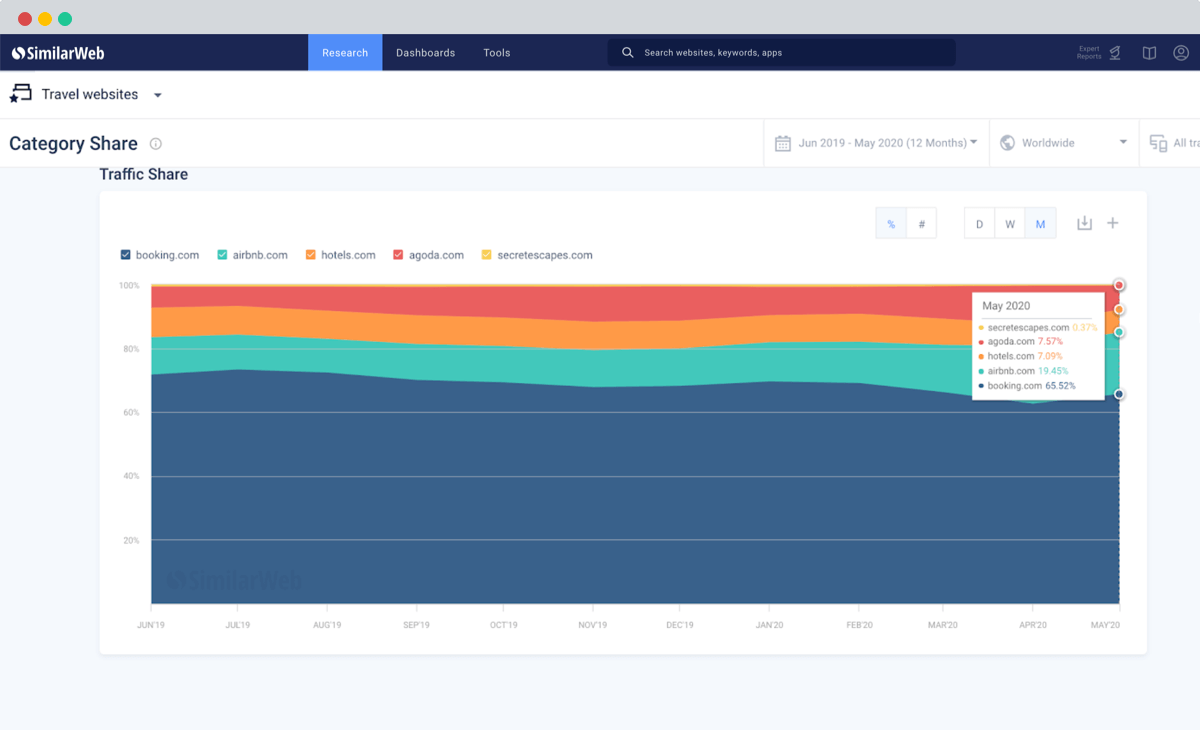Viewport: 1200px width, 730px height.
Task: Download the chart data
Action: [x=1084, y=223]
